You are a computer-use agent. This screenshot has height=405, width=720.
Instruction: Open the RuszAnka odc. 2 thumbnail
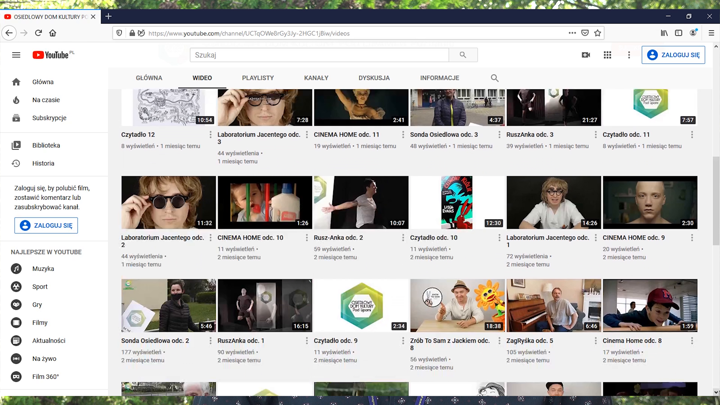(x=361, y=202)
